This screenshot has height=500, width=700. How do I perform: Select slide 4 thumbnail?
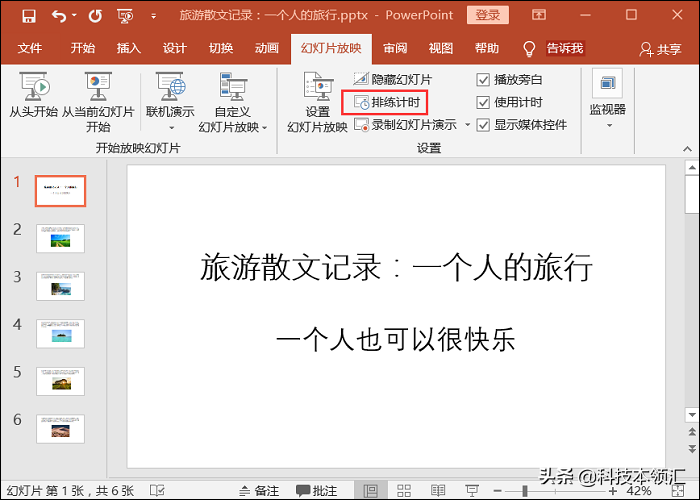tap(60, 333)
